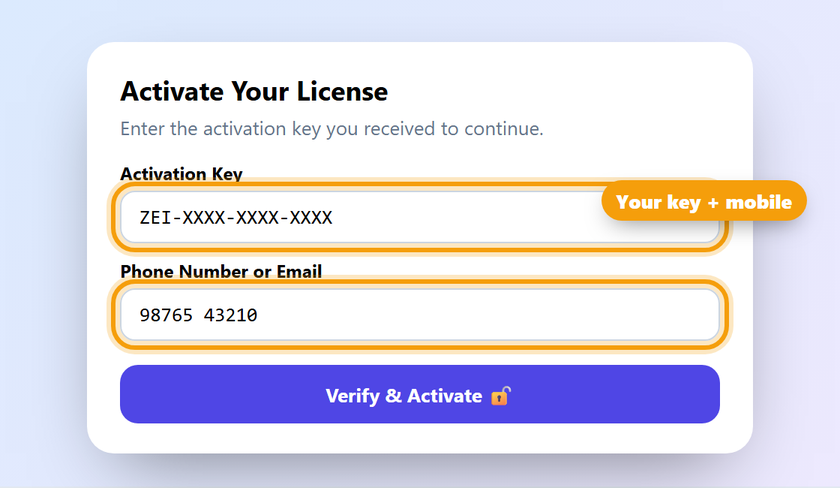Click the word 'Activate' on the purple button
840x488 pixels.
tap(445, 396)
